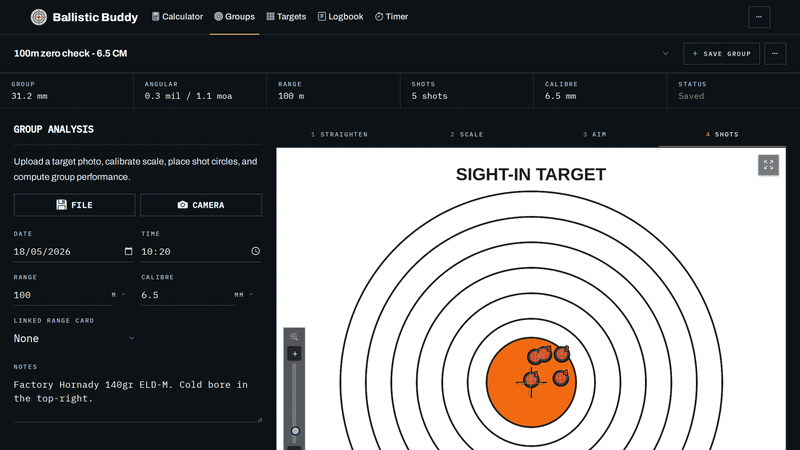Switch to step 2 Scale tab
The height and width of the screenshot is (450, 800).
point(467,134)
